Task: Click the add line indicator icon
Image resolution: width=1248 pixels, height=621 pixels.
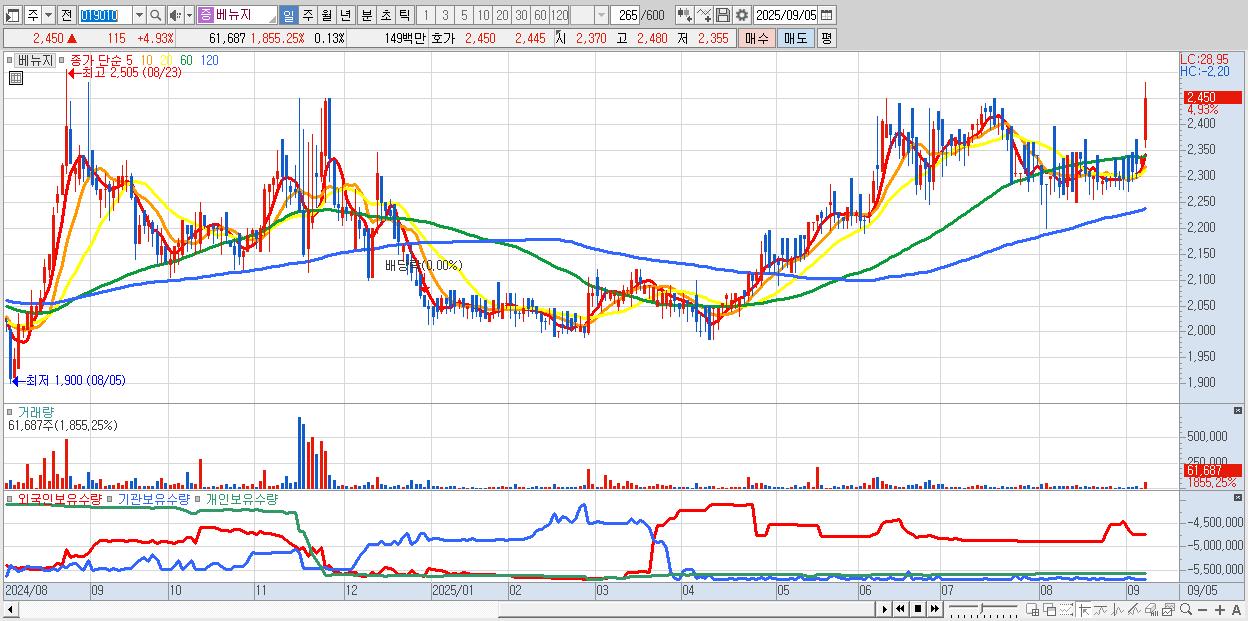Action: tap(704, 15)
